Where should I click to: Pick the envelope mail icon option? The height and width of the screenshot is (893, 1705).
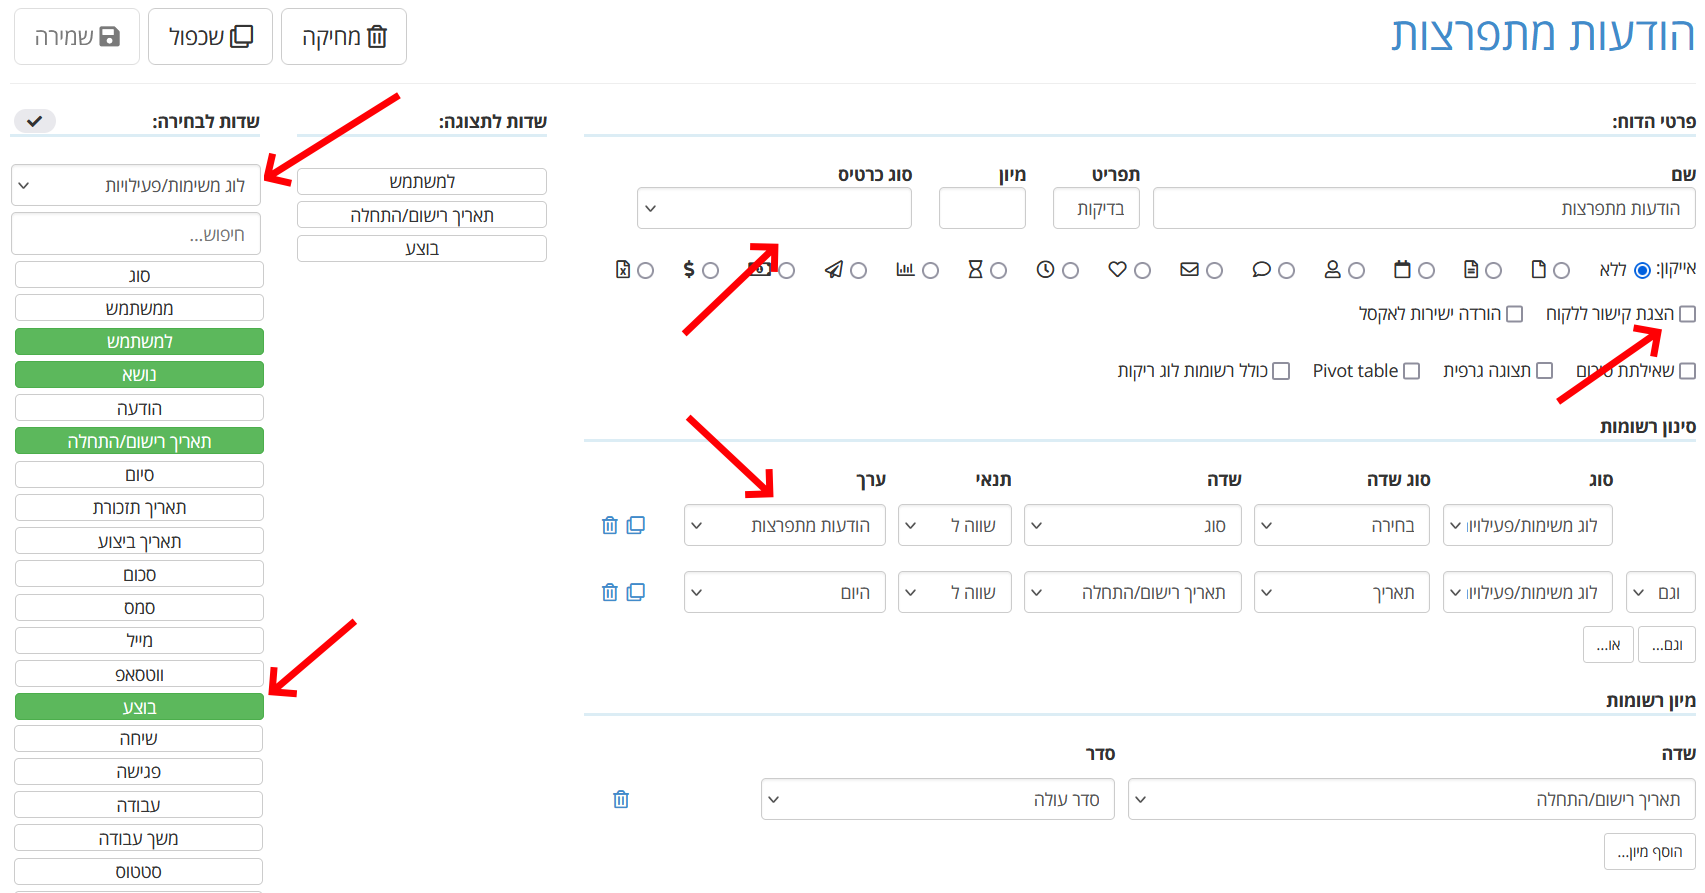point(1214,271)
